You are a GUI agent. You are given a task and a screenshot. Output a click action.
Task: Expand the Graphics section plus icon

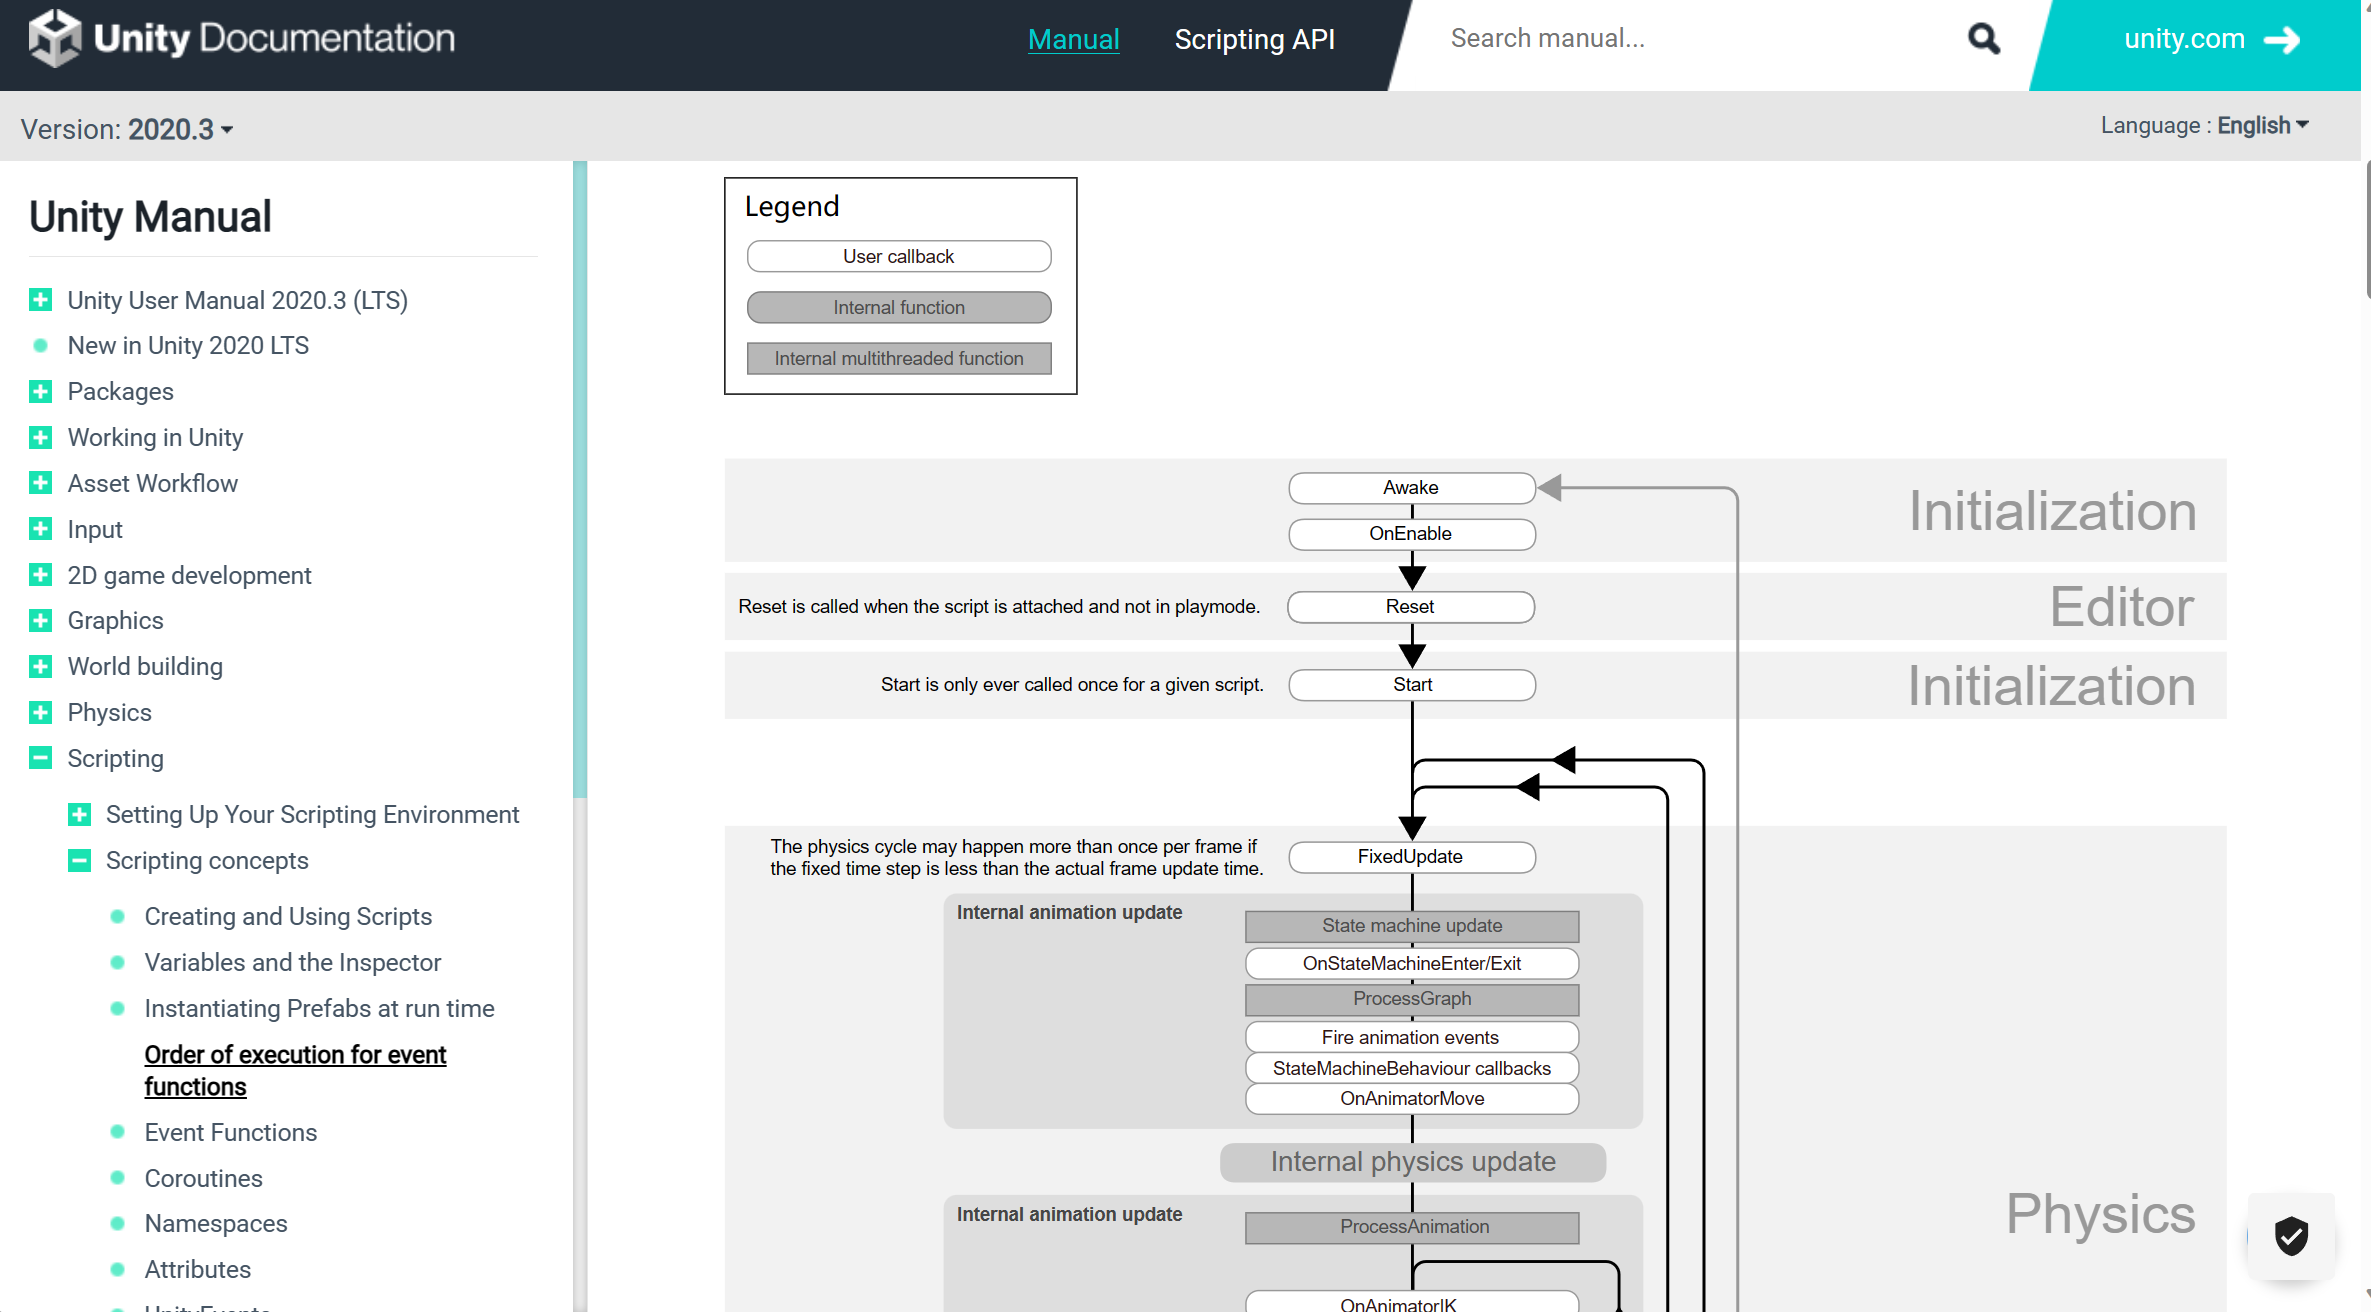(40, 621)
